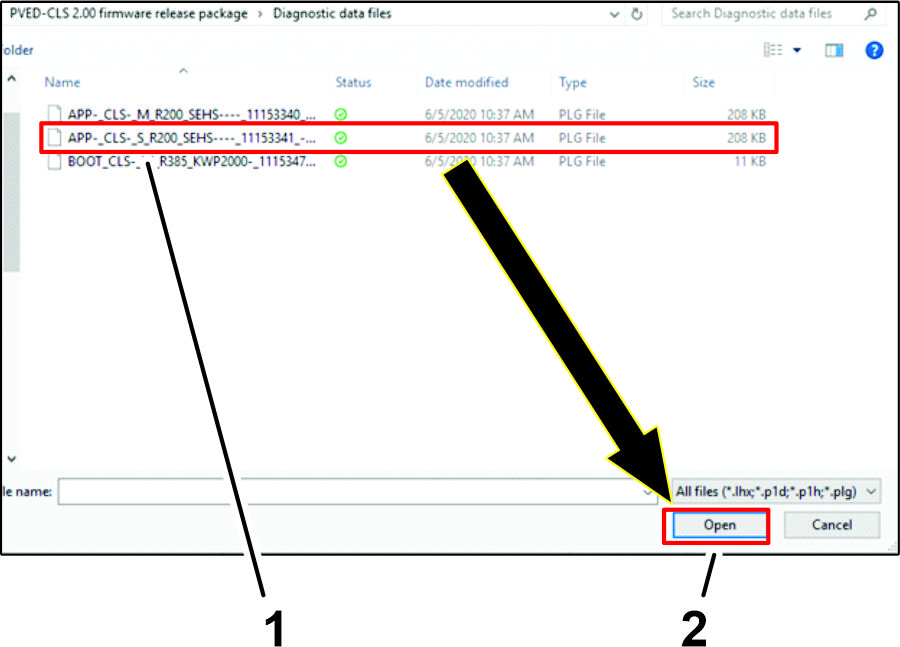
Task: Click the change view layout icon
Action: [774, 50]
